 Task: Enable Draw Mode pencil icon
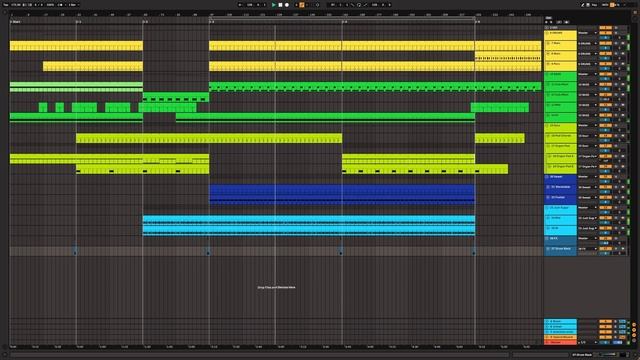pos(582,5)
